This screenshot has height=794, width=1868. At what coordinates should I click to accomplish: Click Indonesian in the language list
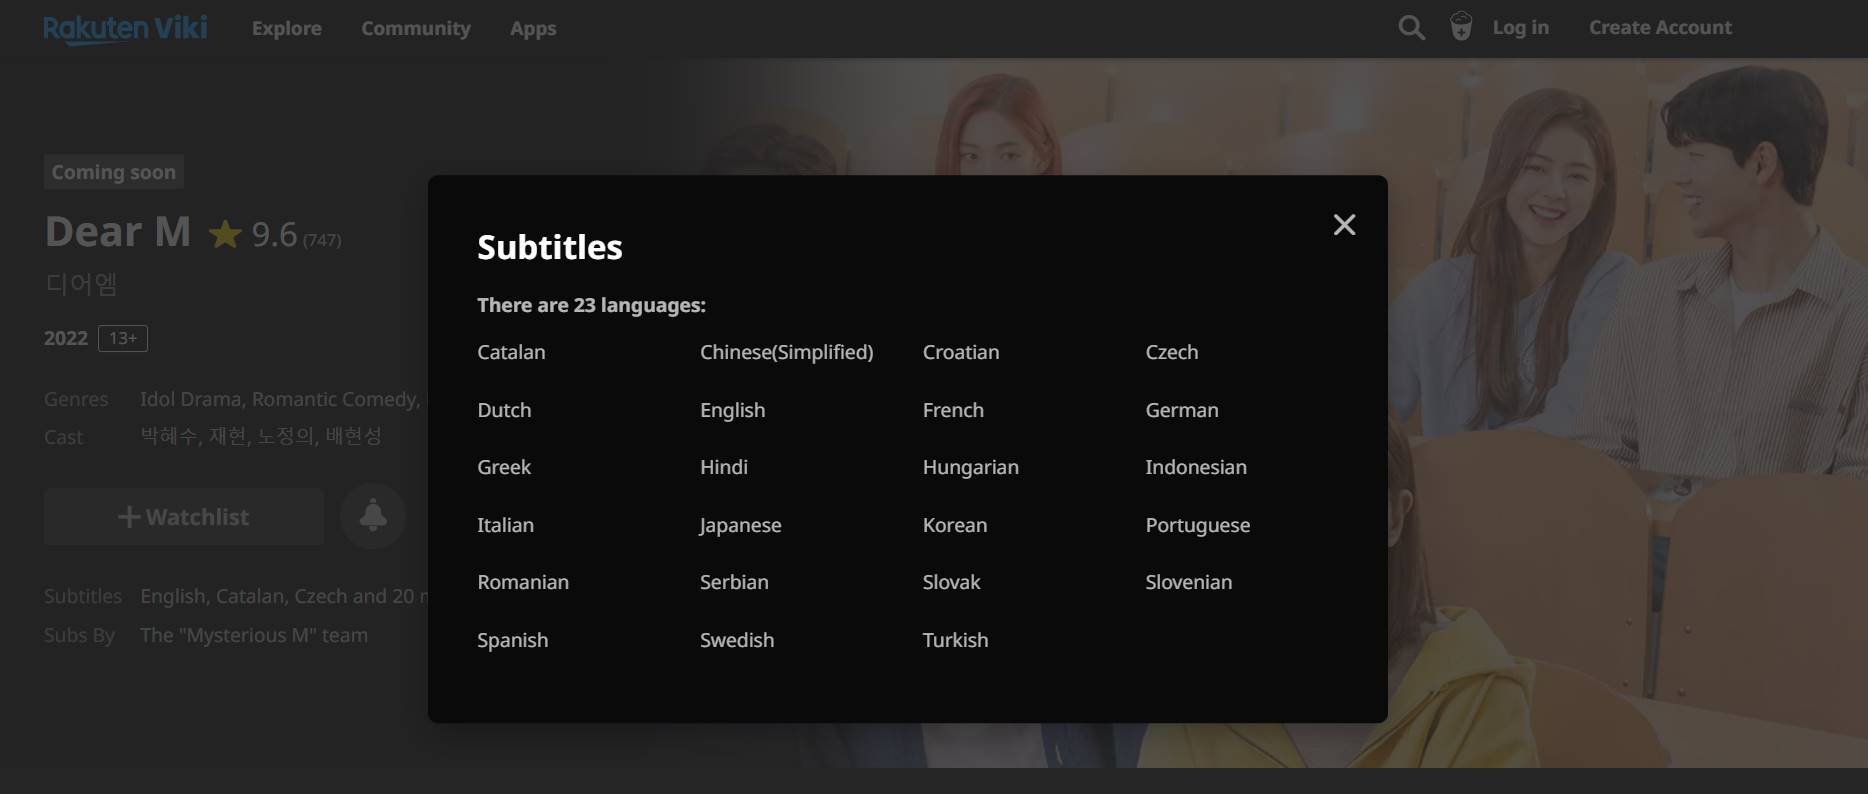(1196, 467)
